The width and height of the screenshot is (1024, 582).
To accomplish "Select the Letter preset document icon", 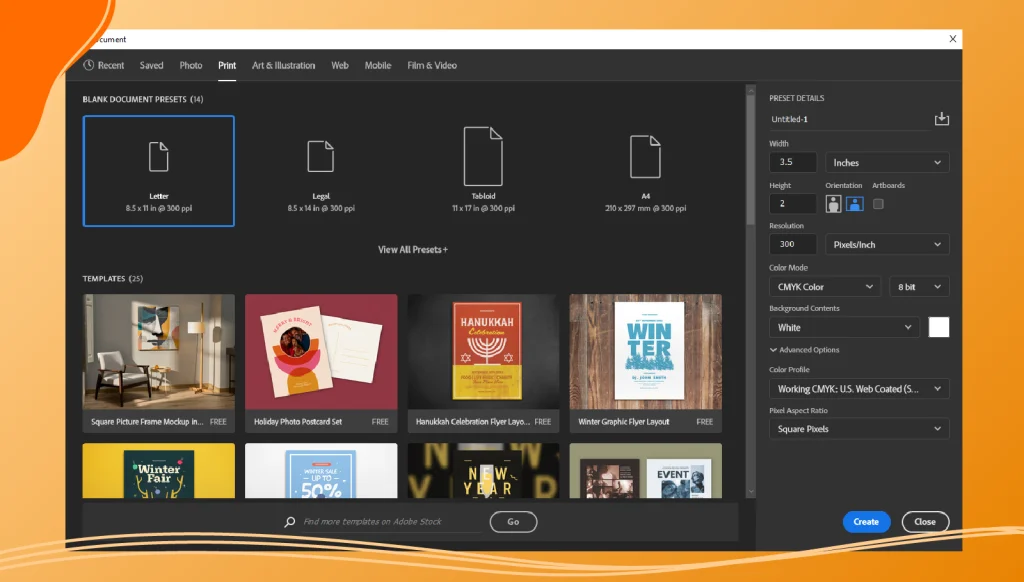I will 159,157.
